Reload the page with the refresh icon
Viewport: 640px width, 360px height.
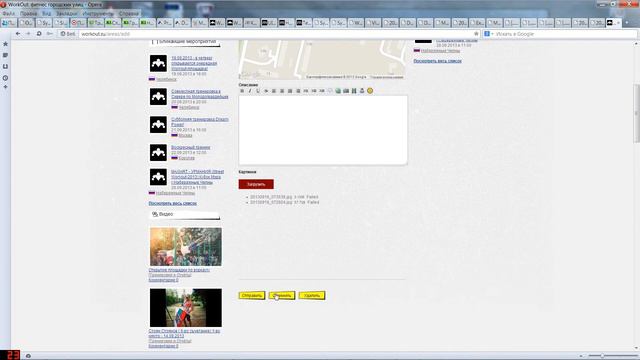39,34
